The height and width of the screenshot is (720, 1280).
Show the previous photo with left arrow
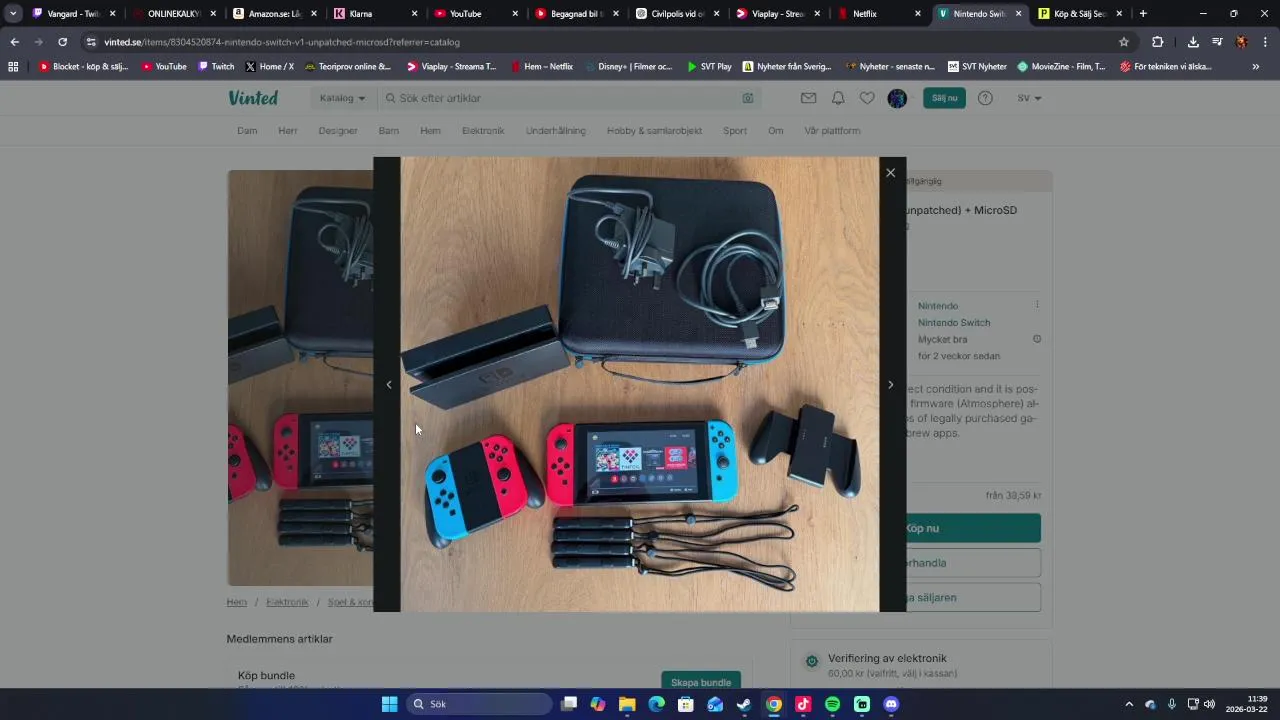point(389,384)
